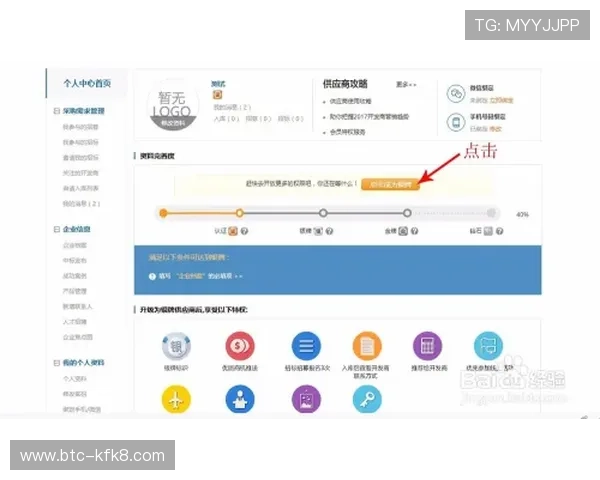The width and height of the screenshot is (600, 480).
Task: Open the first item under 采购需求管理
Action: pos(80,127)
